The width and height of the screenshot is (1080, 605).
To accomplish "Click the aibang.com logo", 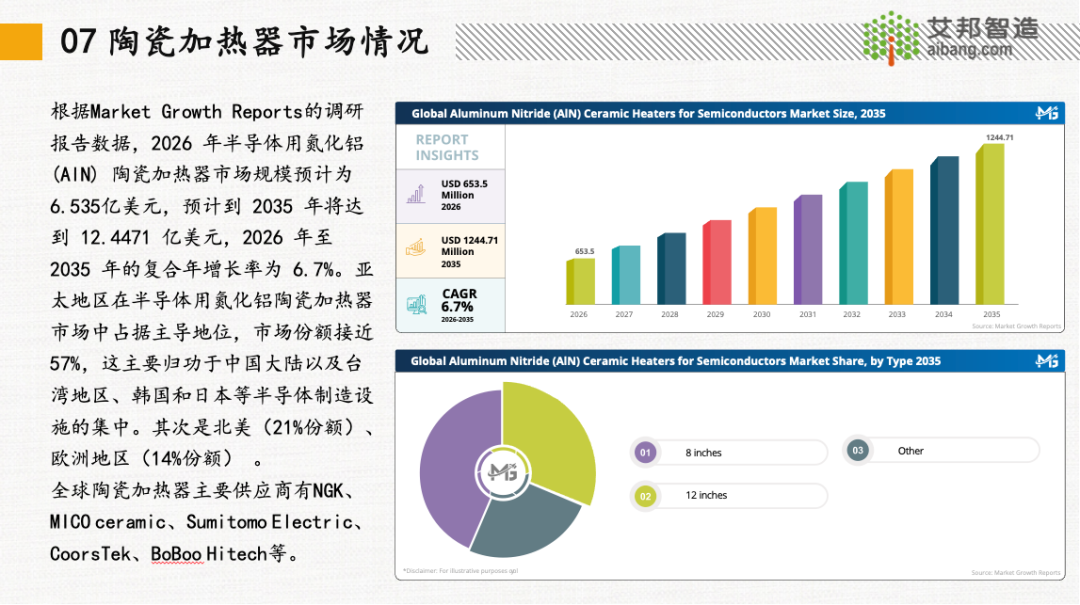I will point(951,37).
